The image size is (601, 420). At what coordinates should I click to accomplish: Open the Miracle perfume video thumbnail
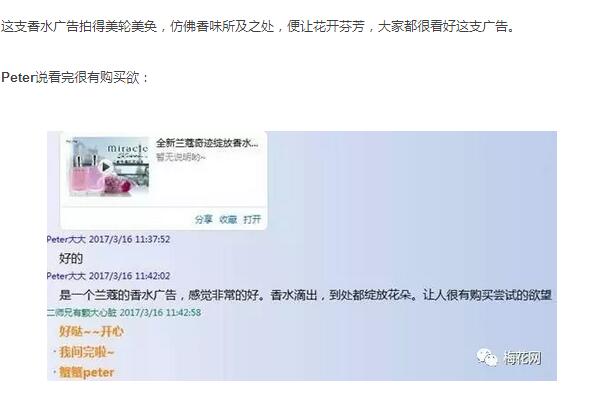(x=109, y=166)
